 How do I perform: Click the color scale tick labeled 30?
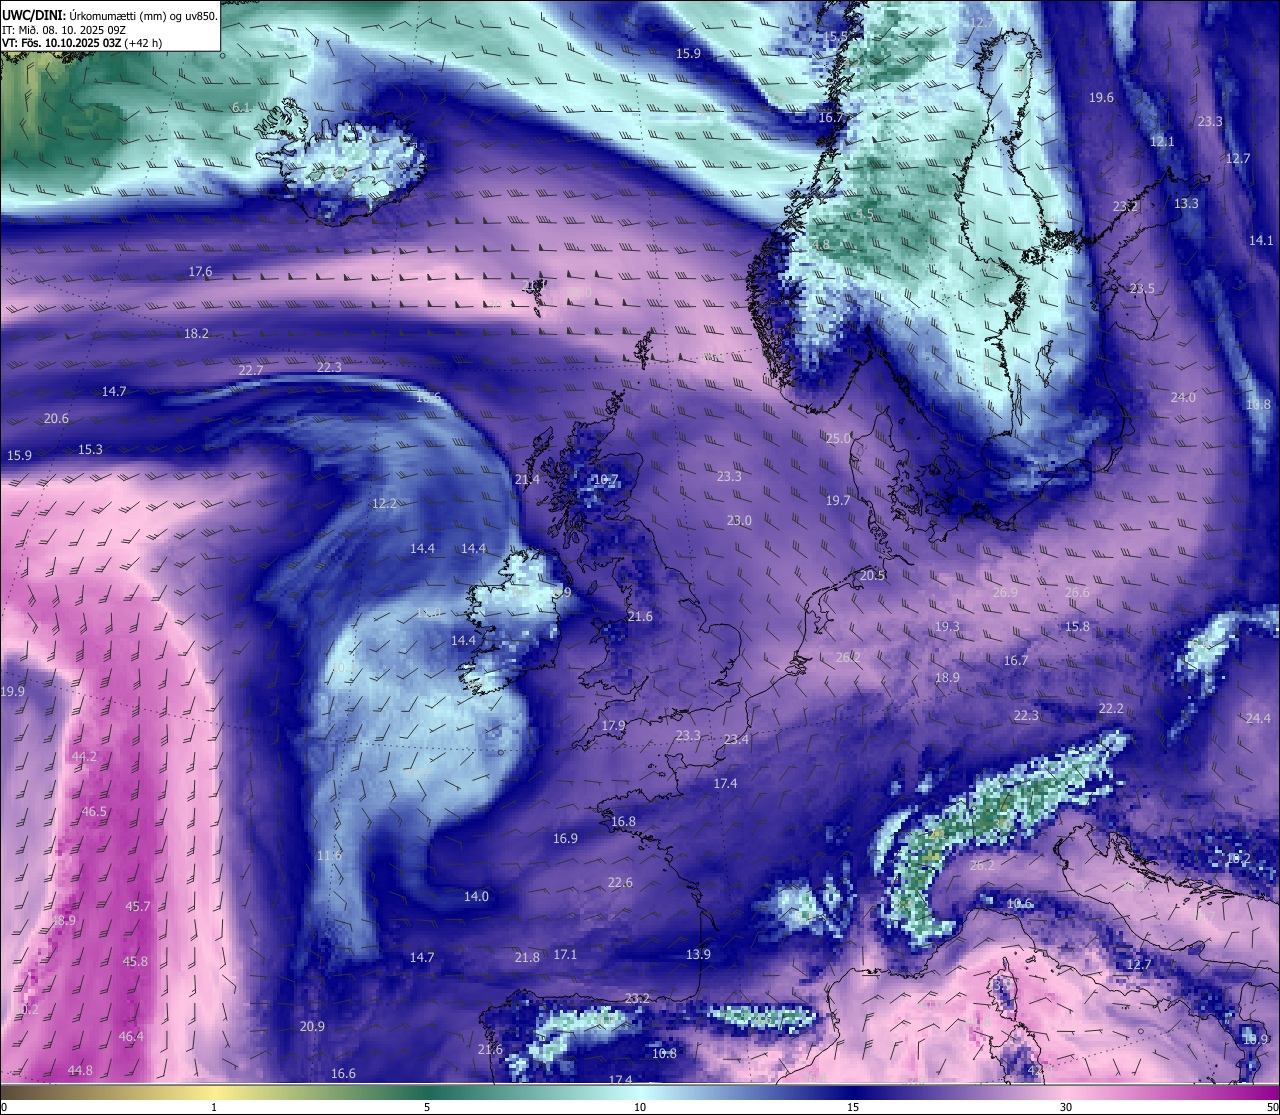coord(1066,1107)
